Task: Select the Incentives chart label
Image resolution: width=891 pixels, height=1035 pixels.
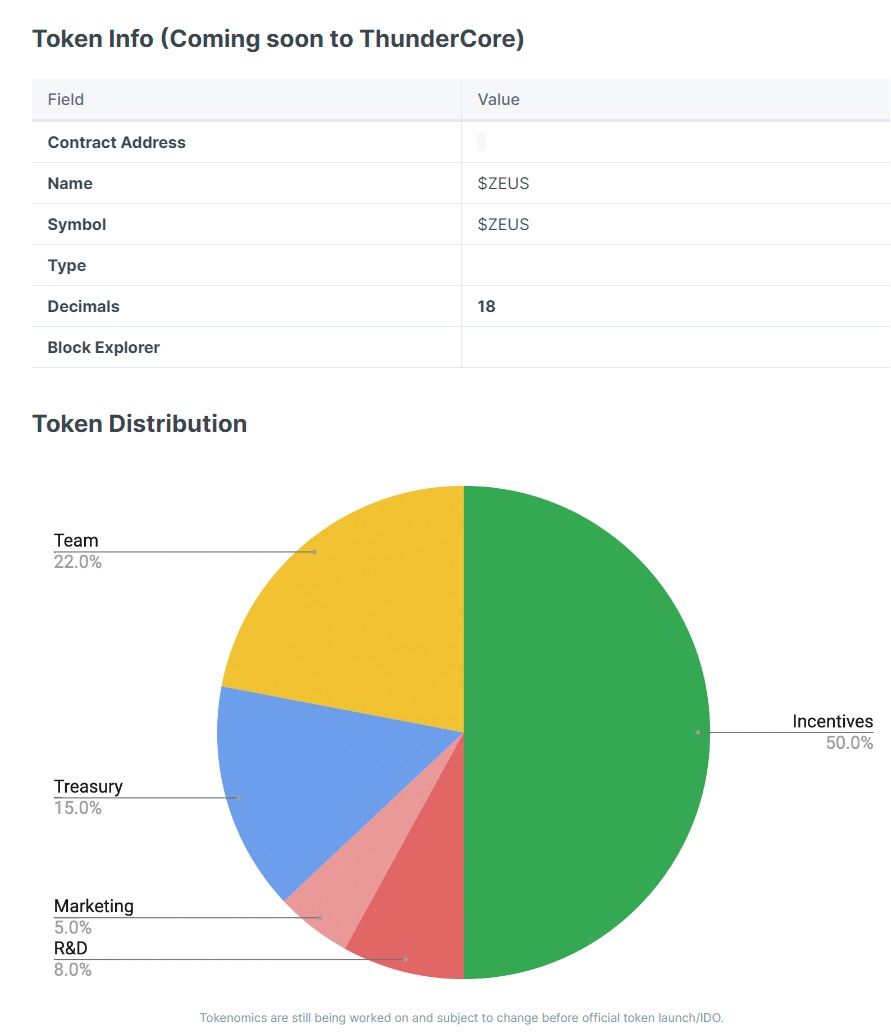Action: [833, 721]
